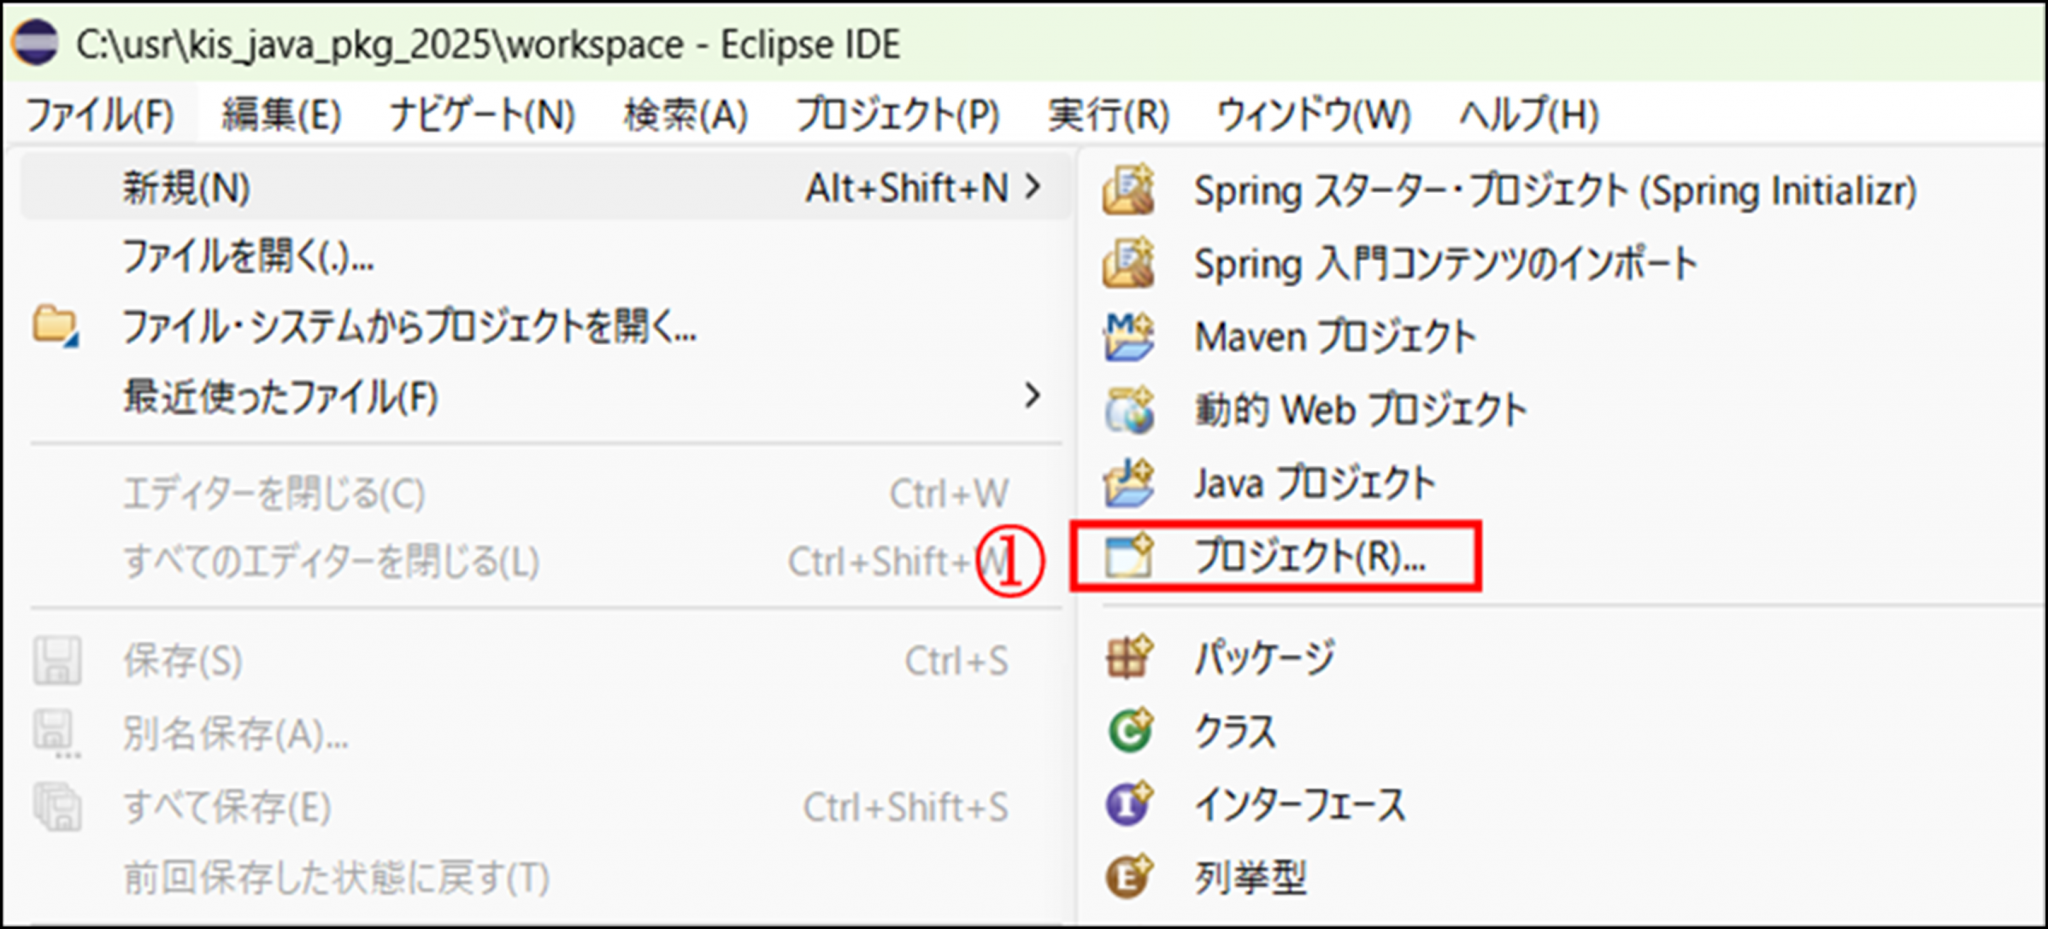Click the purple インターフェース icon
Viewport: 2048px width, 929px height.
point(1129,804)
